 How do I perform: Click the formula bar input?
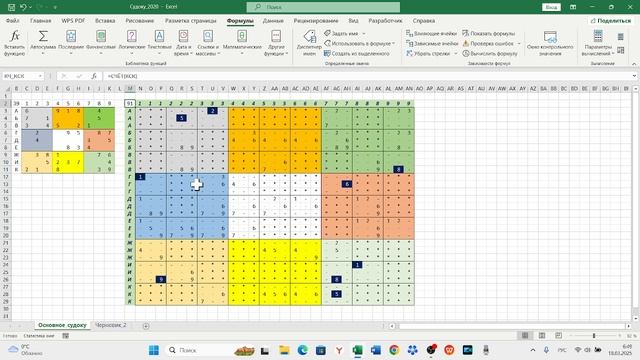(367, 76)
